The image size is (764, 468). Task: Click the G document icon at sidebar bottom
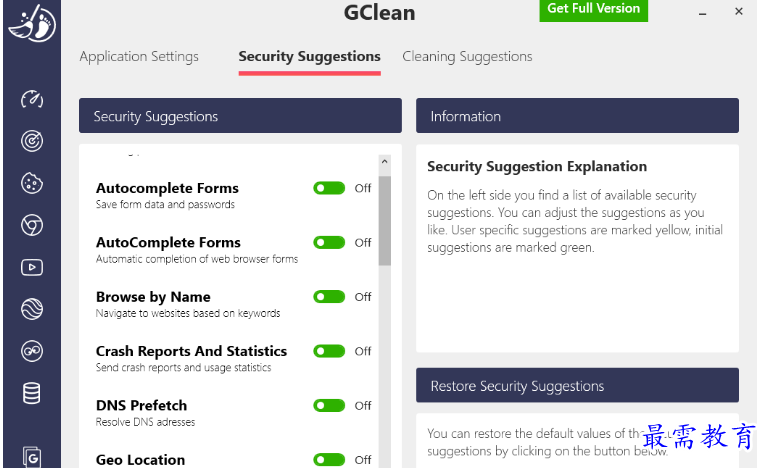(32, 457)
